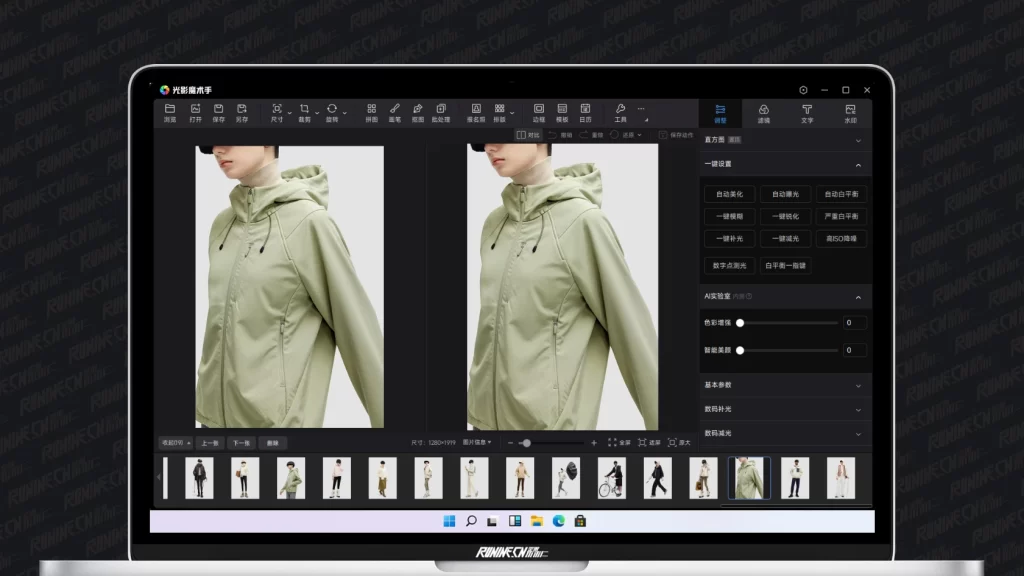Image resolution: width=1024 pixels, height=576 pixels.
Task: Open 批处理 (Batch process) tool
Action: click(x=441, y=109)
